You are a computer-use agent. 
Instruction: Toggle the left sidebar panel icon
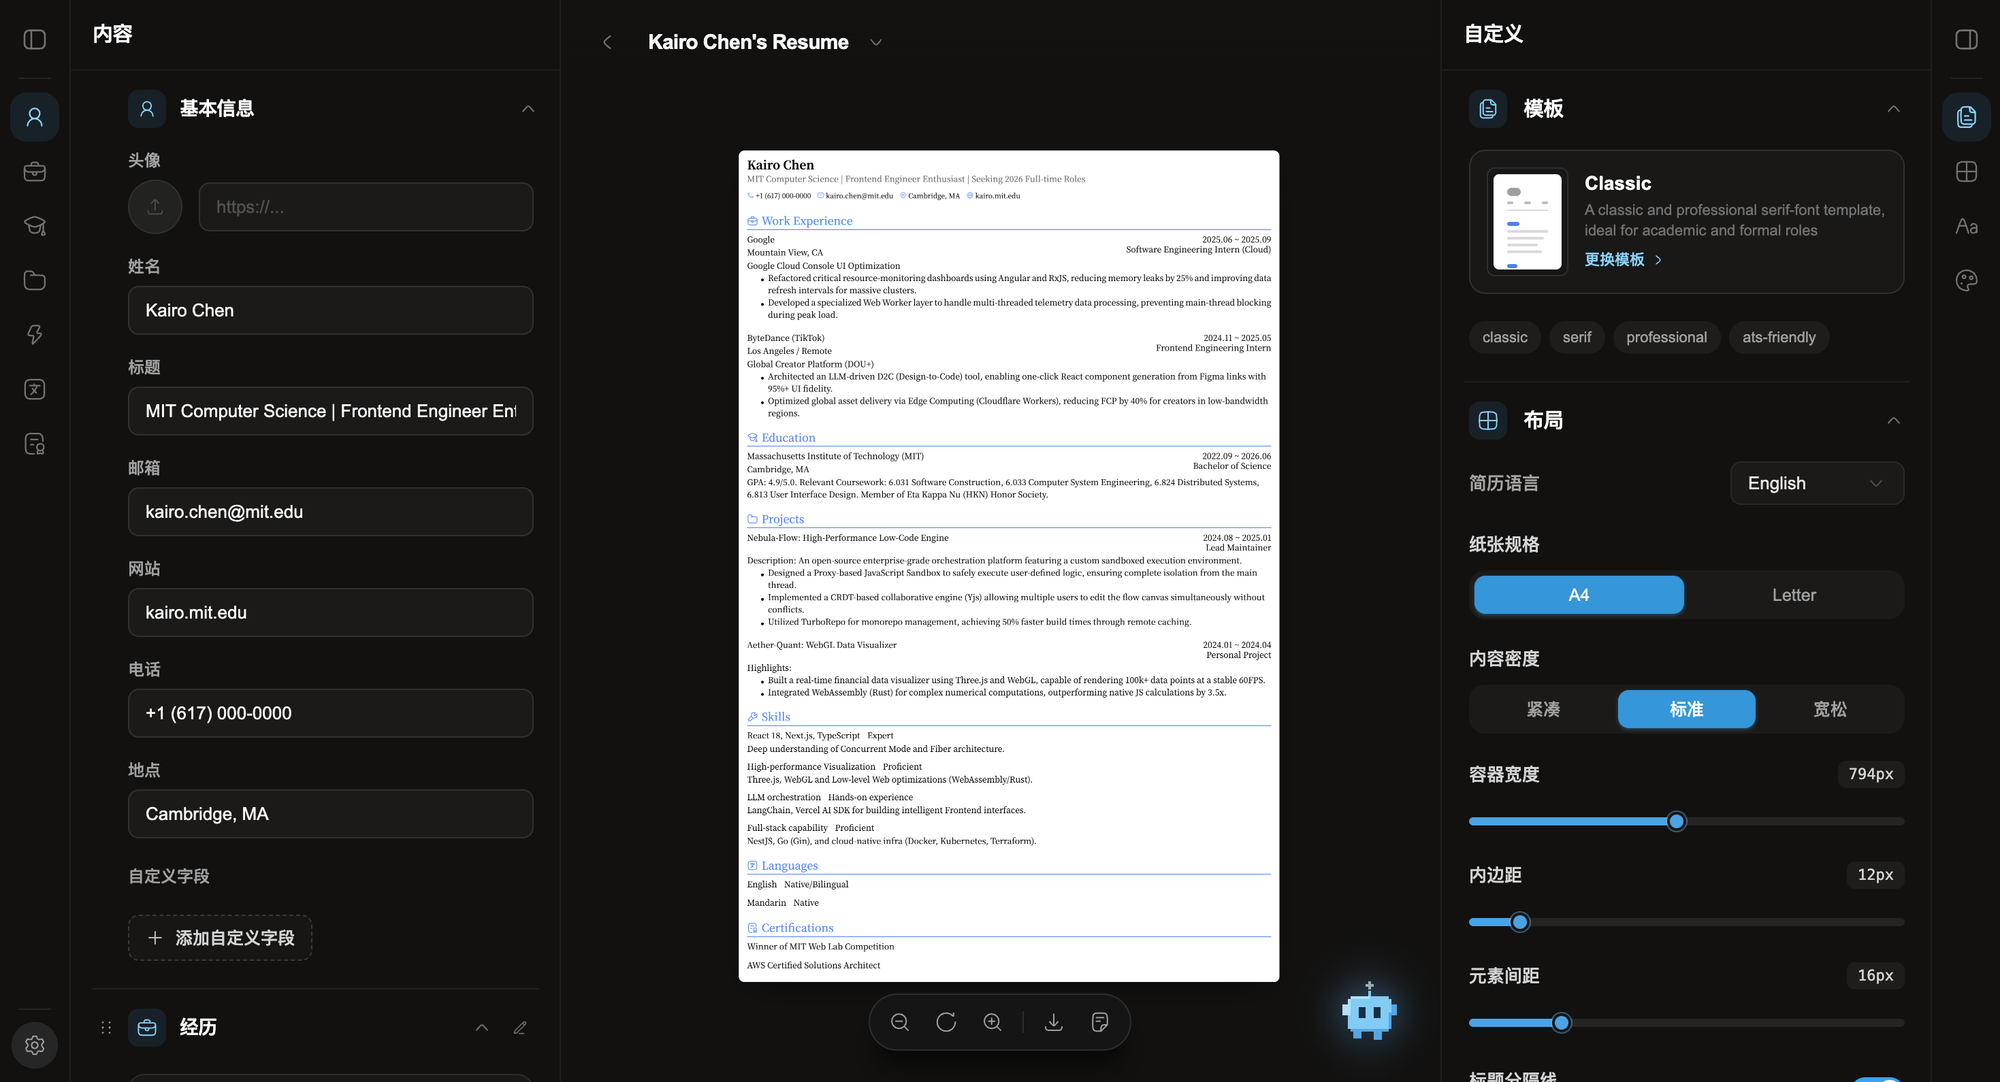point(35,40)
